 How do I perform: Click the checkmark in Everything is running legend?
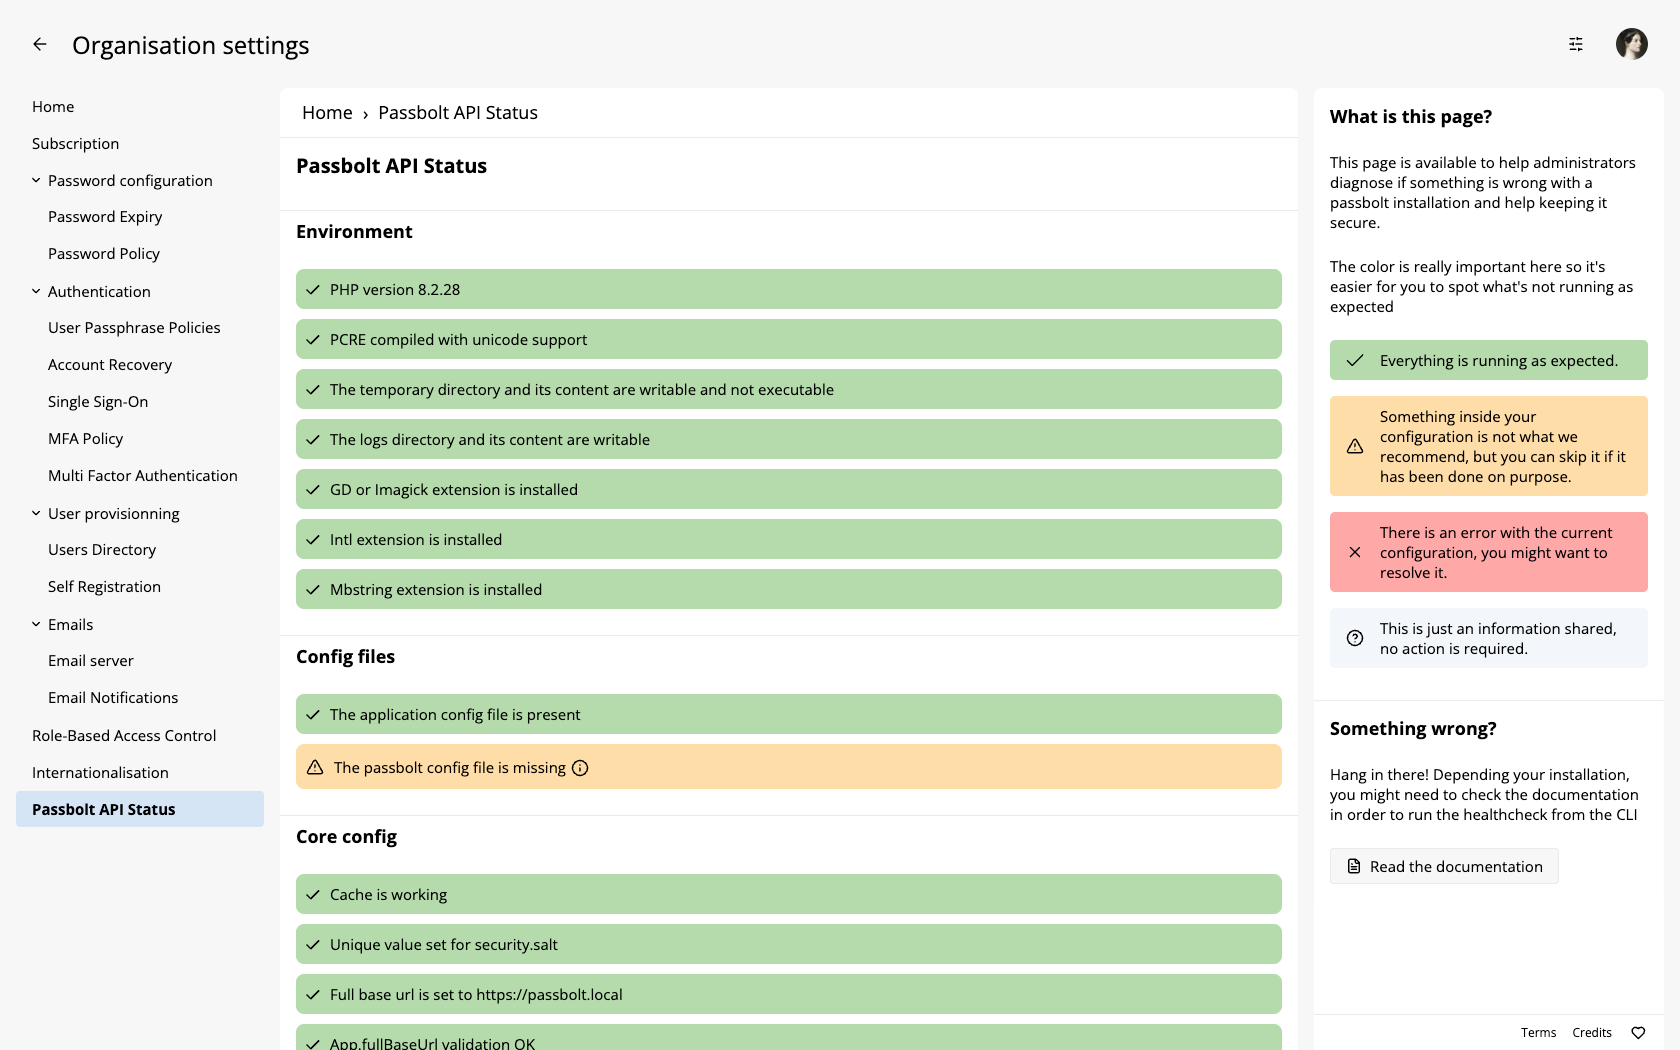tap(1355, 361)
